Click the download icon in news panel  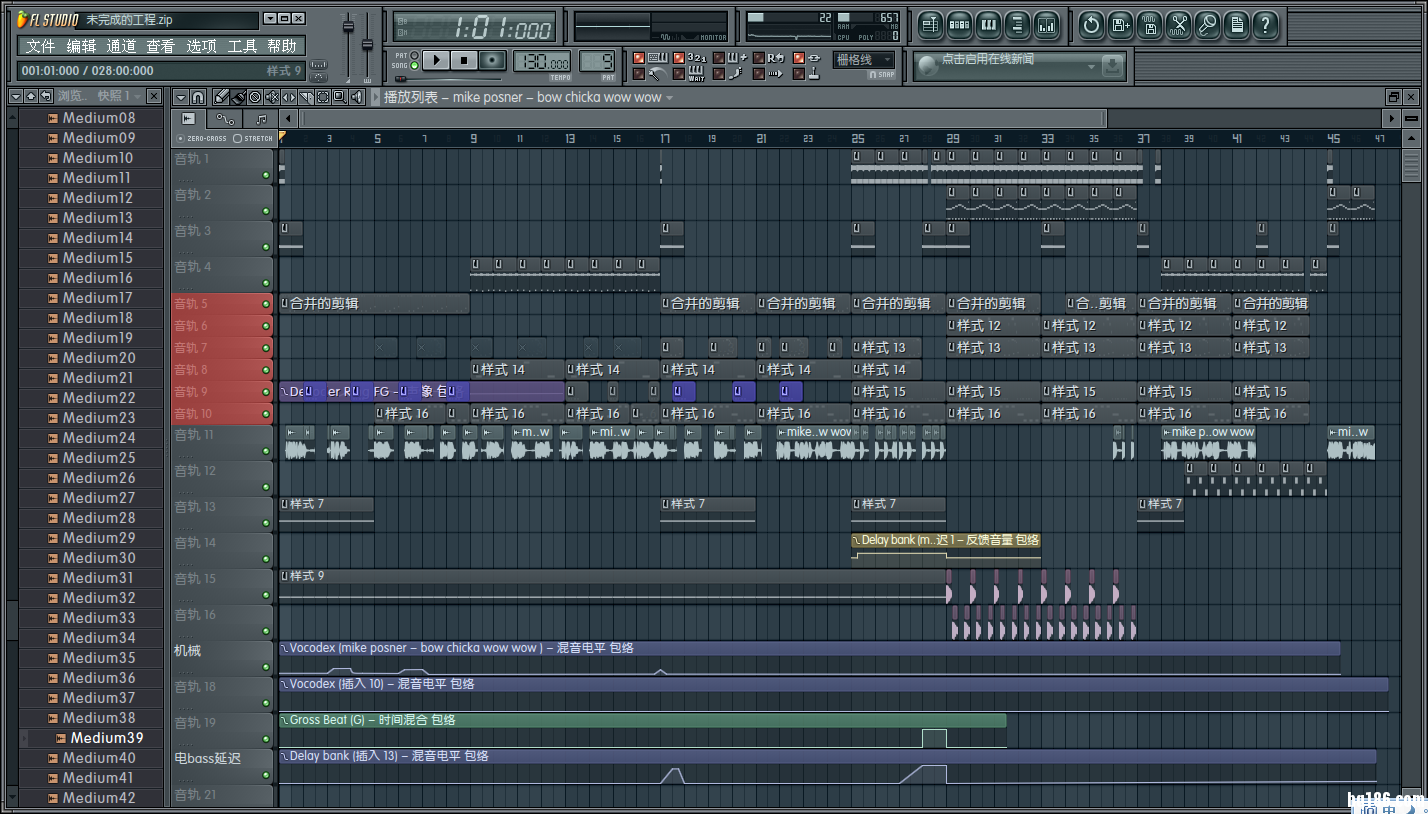coord(1112,66)
